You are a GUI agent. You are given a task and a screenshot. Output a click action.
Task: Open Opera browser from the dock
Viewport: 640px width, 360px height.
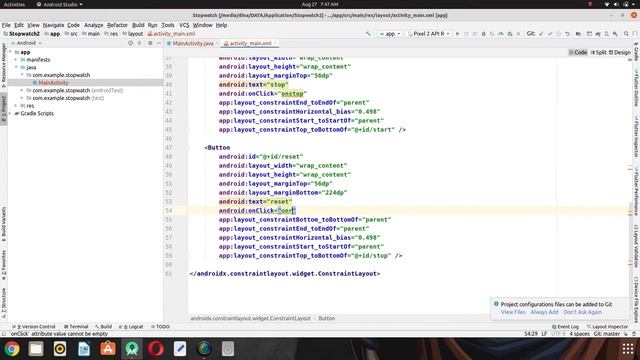156,349
